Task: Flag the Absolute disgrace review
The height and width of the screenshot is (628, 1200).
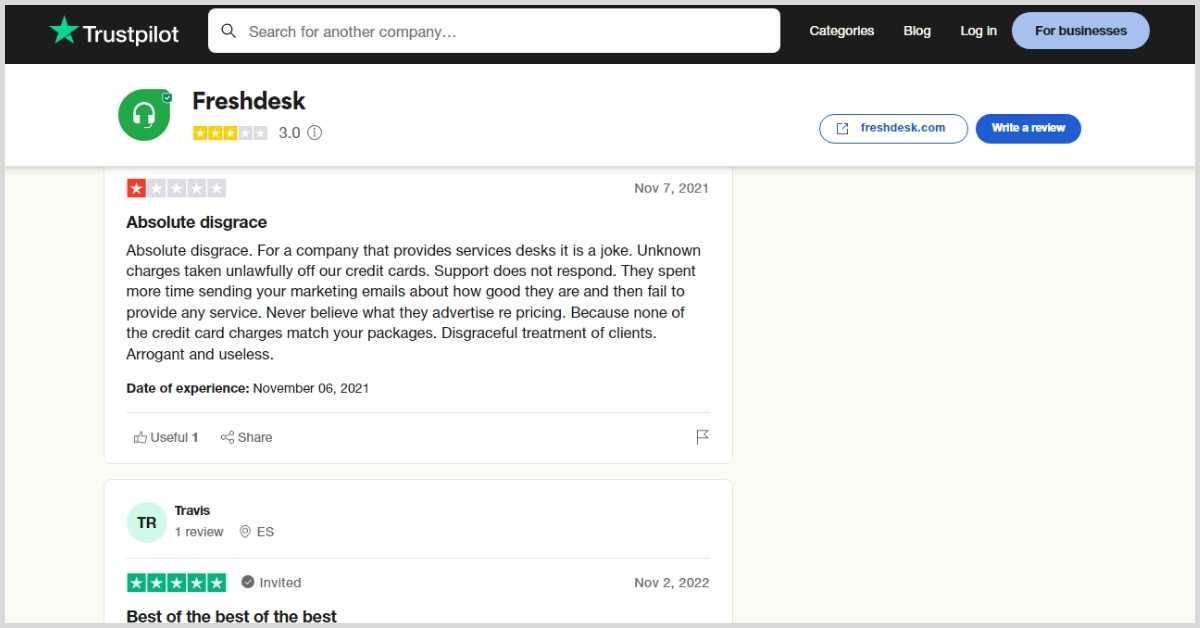Action: point(702,436)
